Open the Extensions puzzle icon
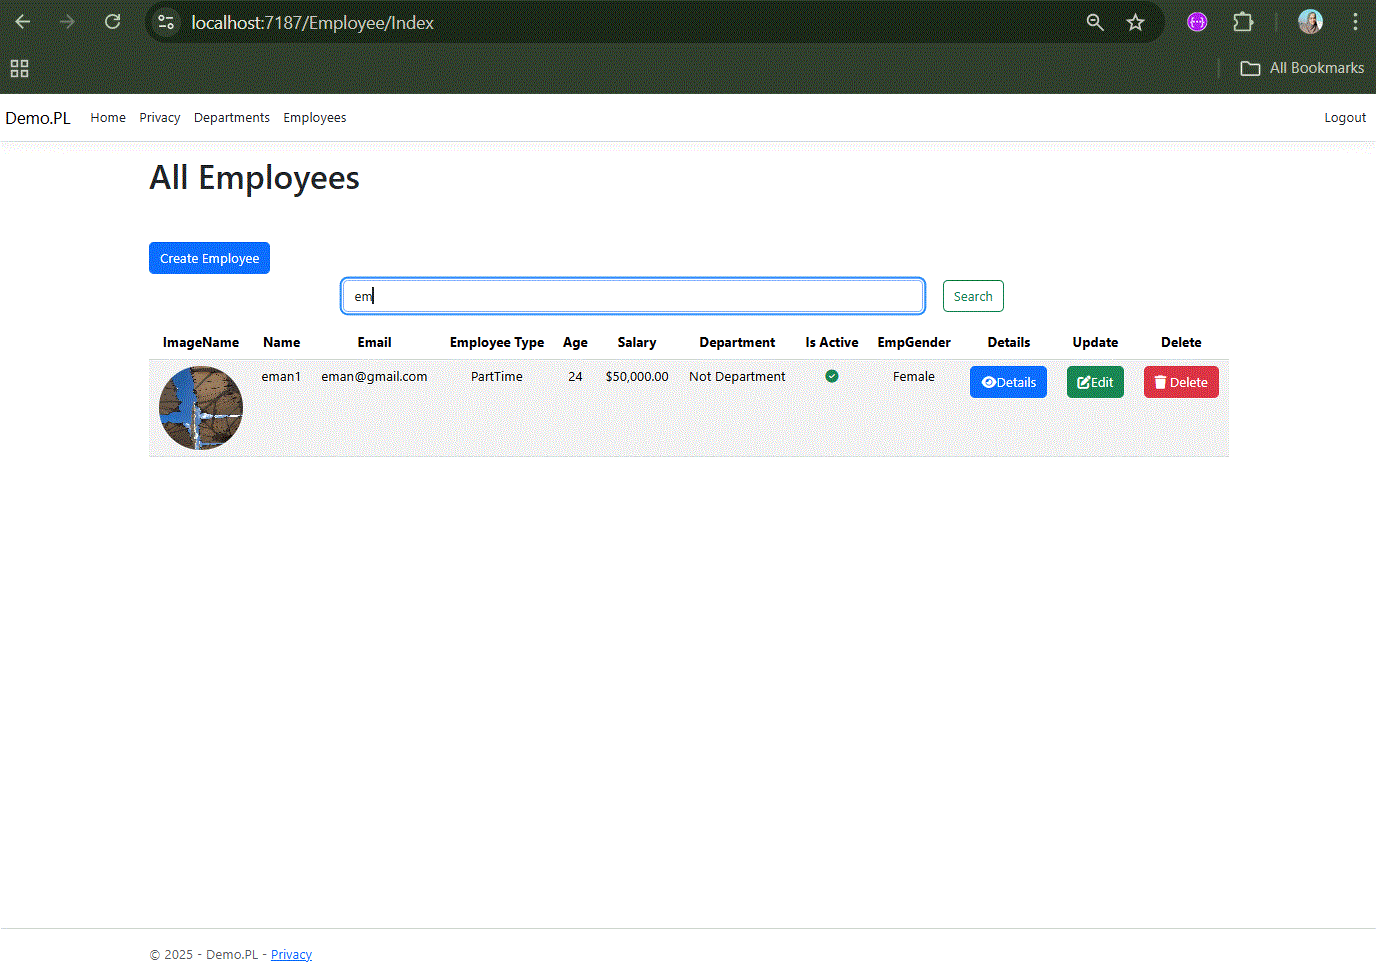 (x=1243, y=22)
